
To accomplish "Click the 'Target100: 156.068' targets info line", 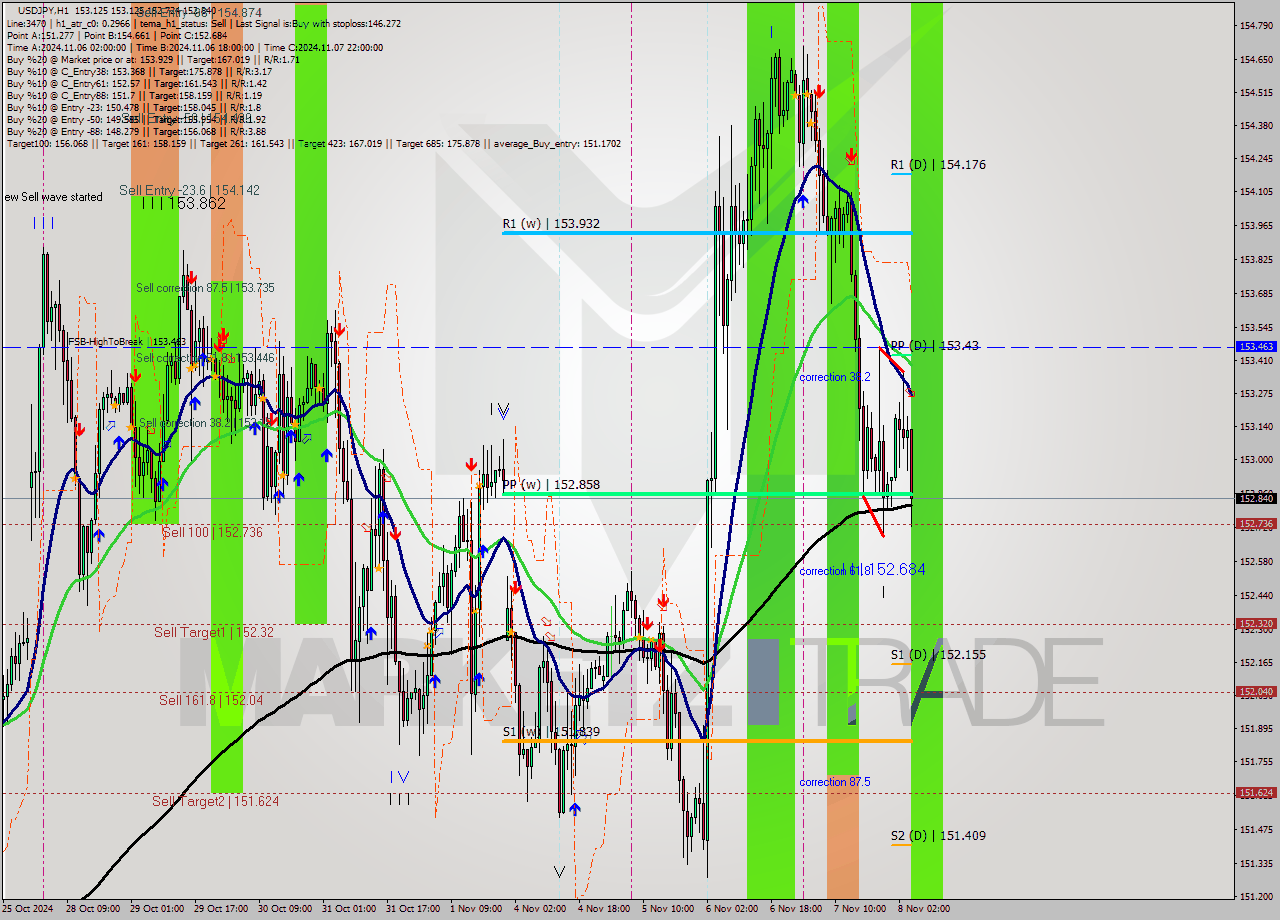I will (x=313, y=144).
